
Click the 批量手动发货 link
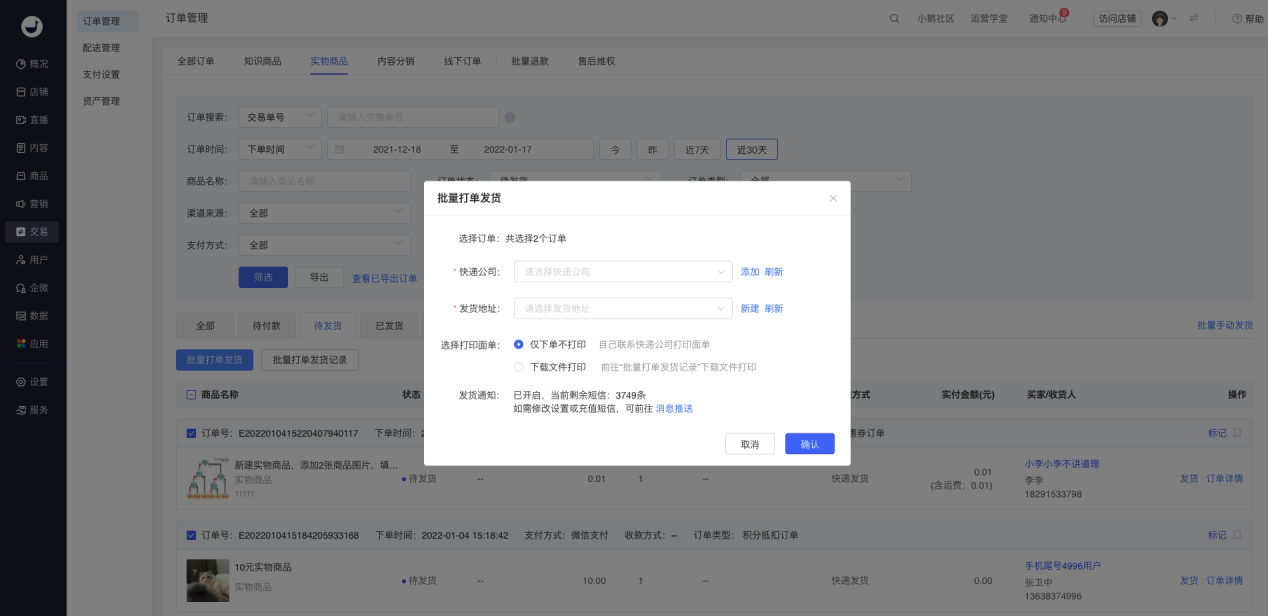pos(1225,325)
